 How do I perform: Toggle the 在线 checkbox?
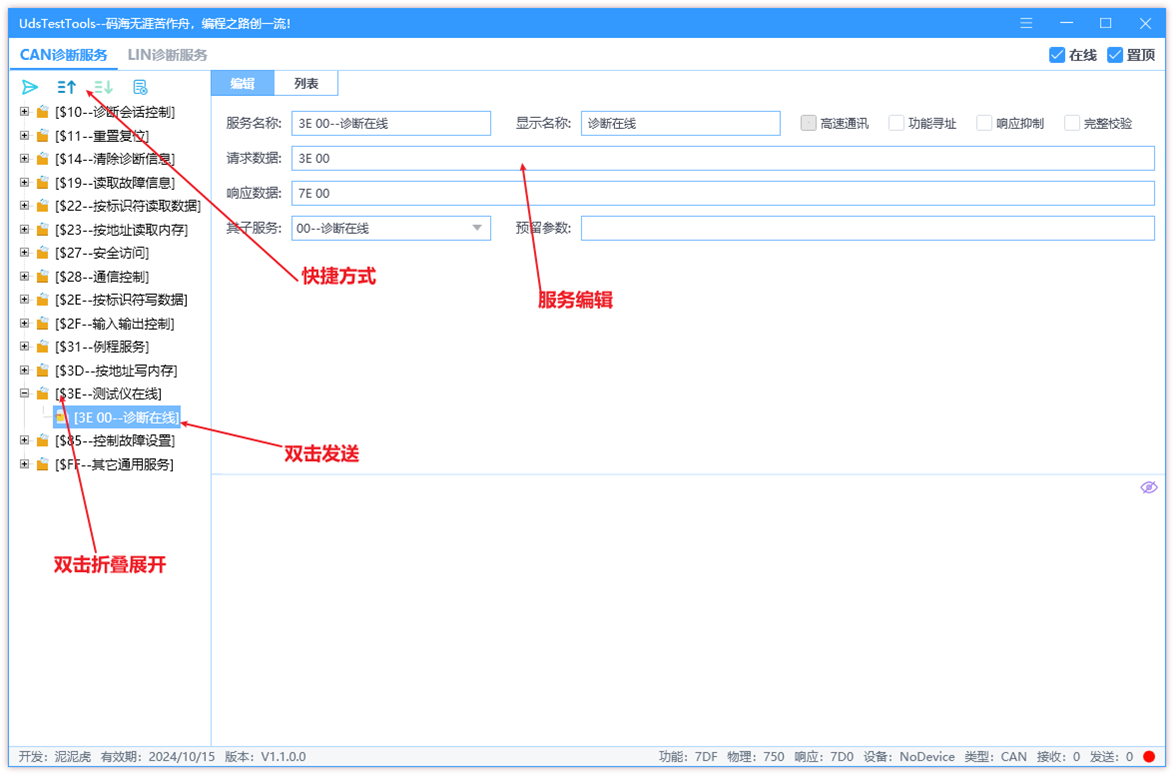(1056, 55)
